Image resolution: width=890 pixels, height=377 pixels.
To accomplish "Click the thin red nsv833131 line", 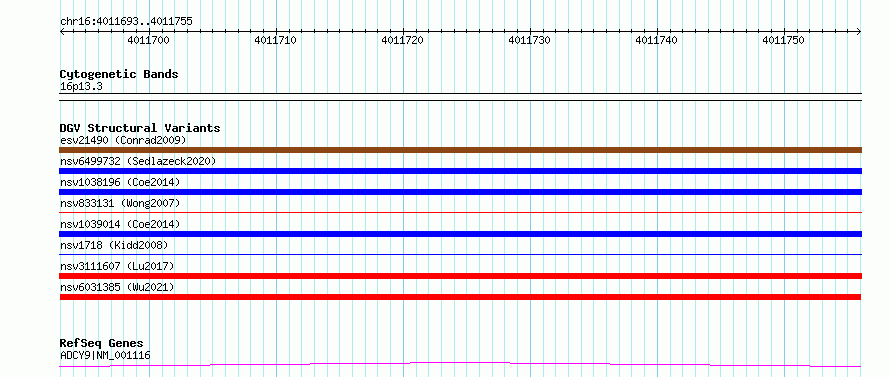I will pyautogui.click(x=460, y=212).
